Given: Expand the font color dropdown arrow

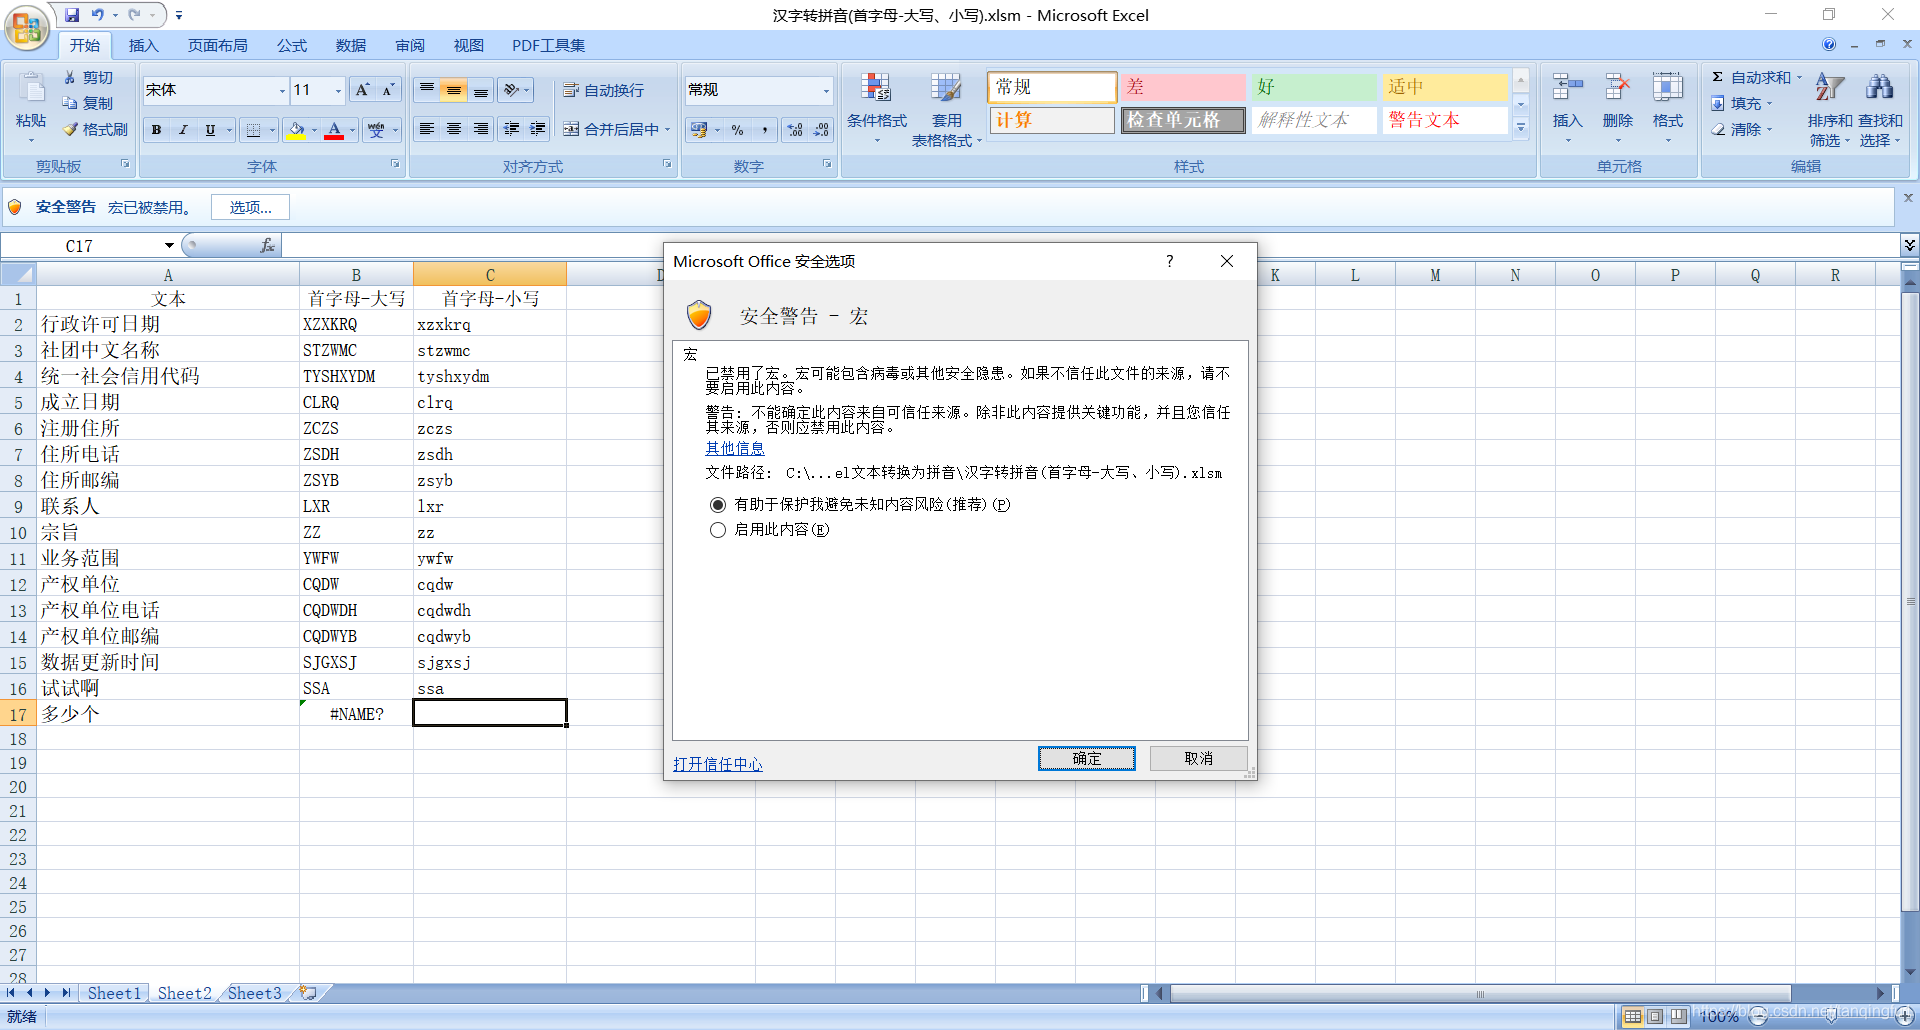Looking at the screenshot, I should 352,130.
